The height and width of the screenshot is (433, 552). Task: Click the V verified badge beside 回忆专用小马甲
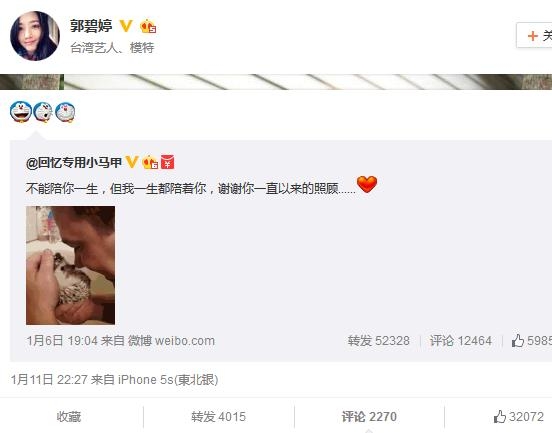click(132, 162)
